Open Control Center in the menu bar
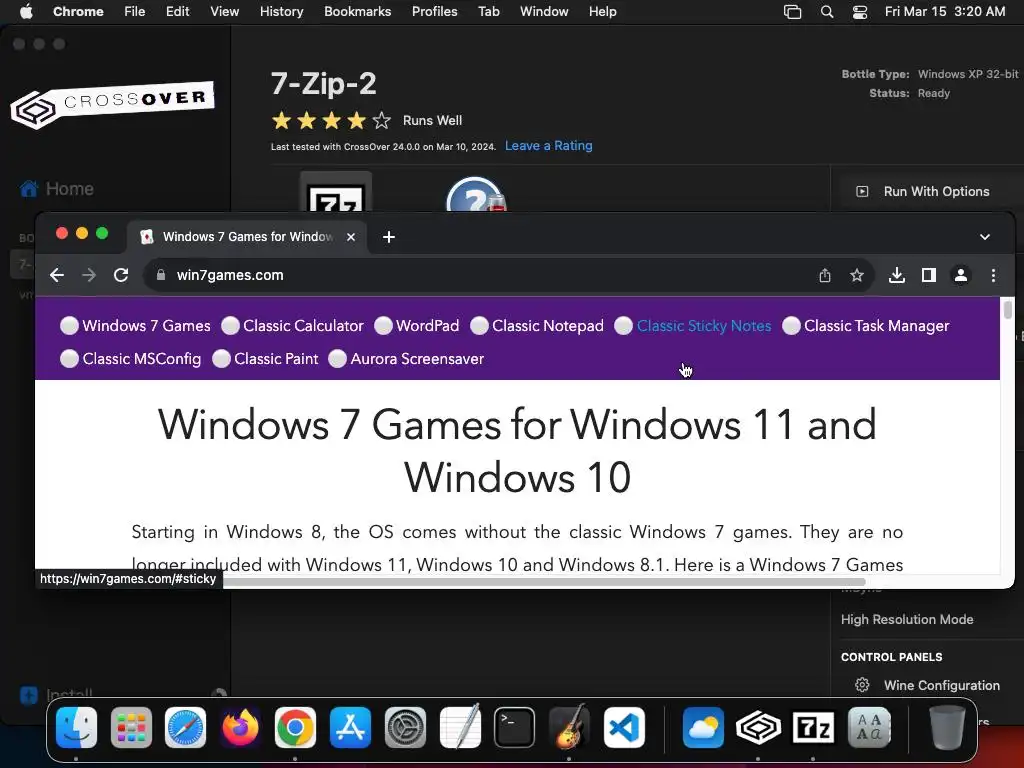1024x768 pixels. pos(860,11)
